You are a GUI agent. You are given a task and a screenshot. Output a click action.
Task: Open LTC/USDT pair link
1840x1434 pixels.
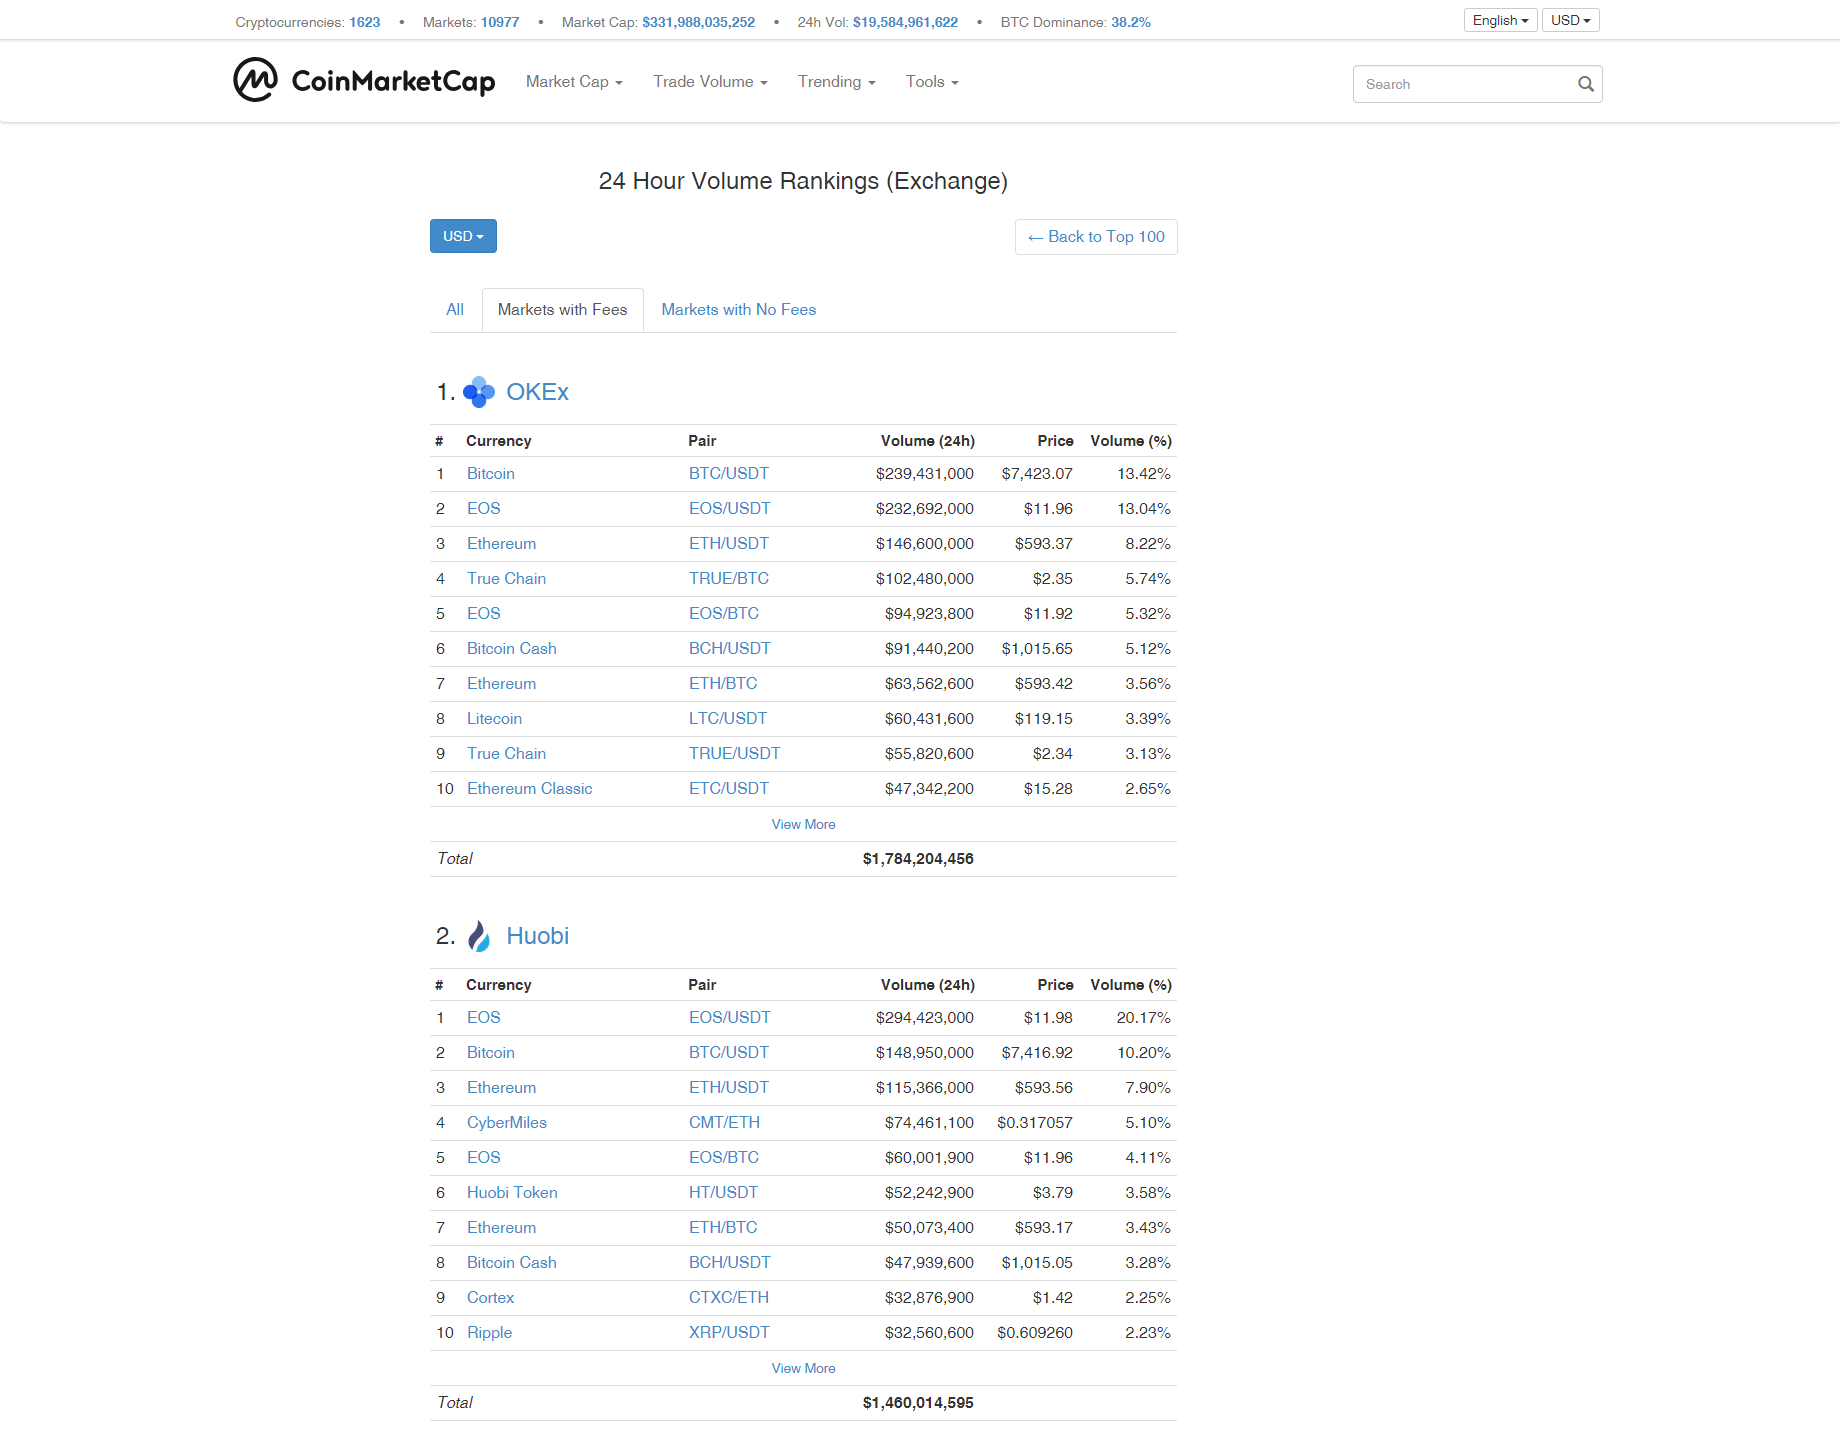(x=728, y=719)
